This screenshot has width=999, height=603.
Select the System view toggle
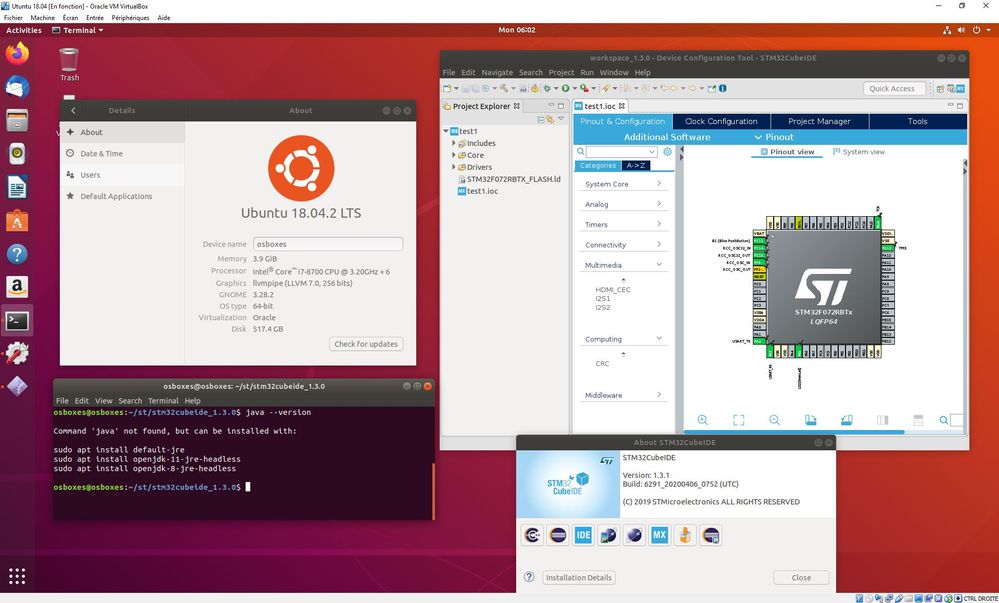[858, 152]
